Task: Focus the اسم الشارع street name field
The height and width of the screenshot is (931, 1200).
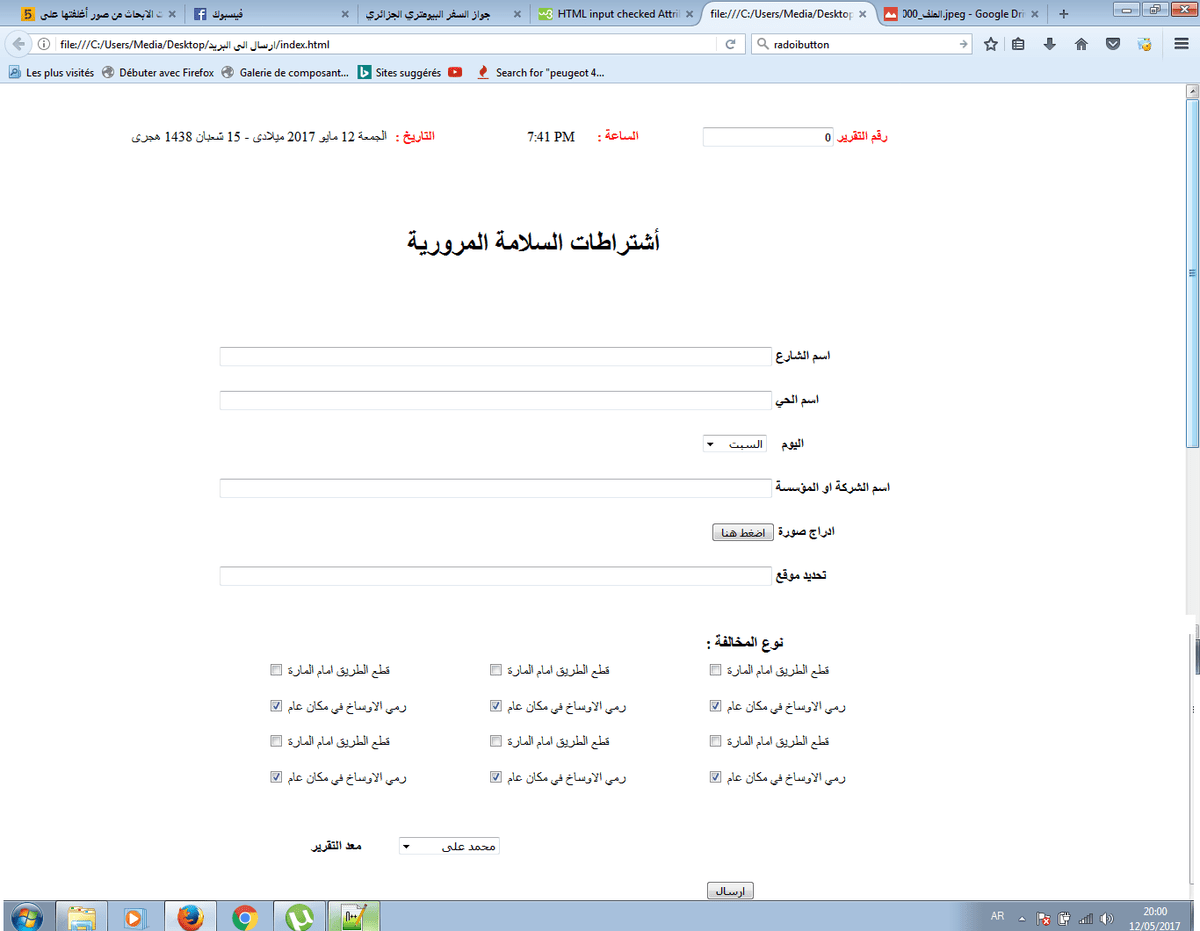Action: tap(496, 356)
